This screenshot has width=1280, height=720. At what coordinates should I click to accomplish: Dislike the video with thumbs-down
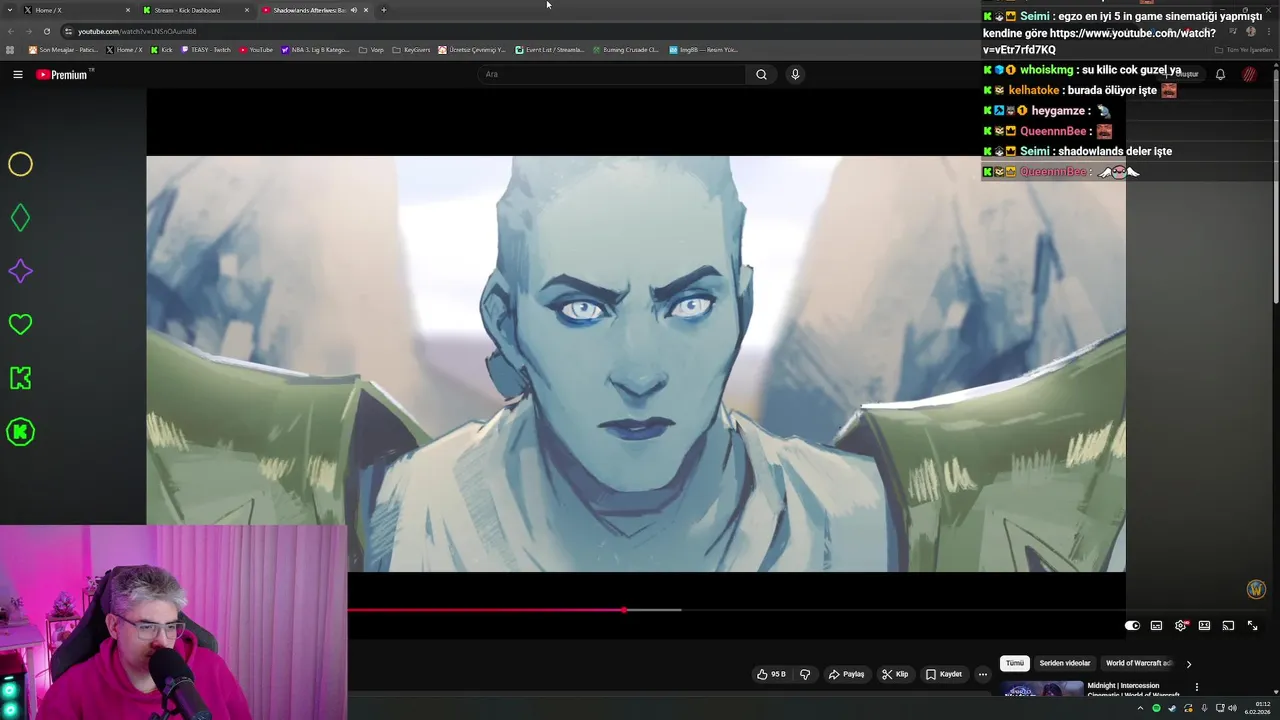pyautogui.click(x=805, y=674)
